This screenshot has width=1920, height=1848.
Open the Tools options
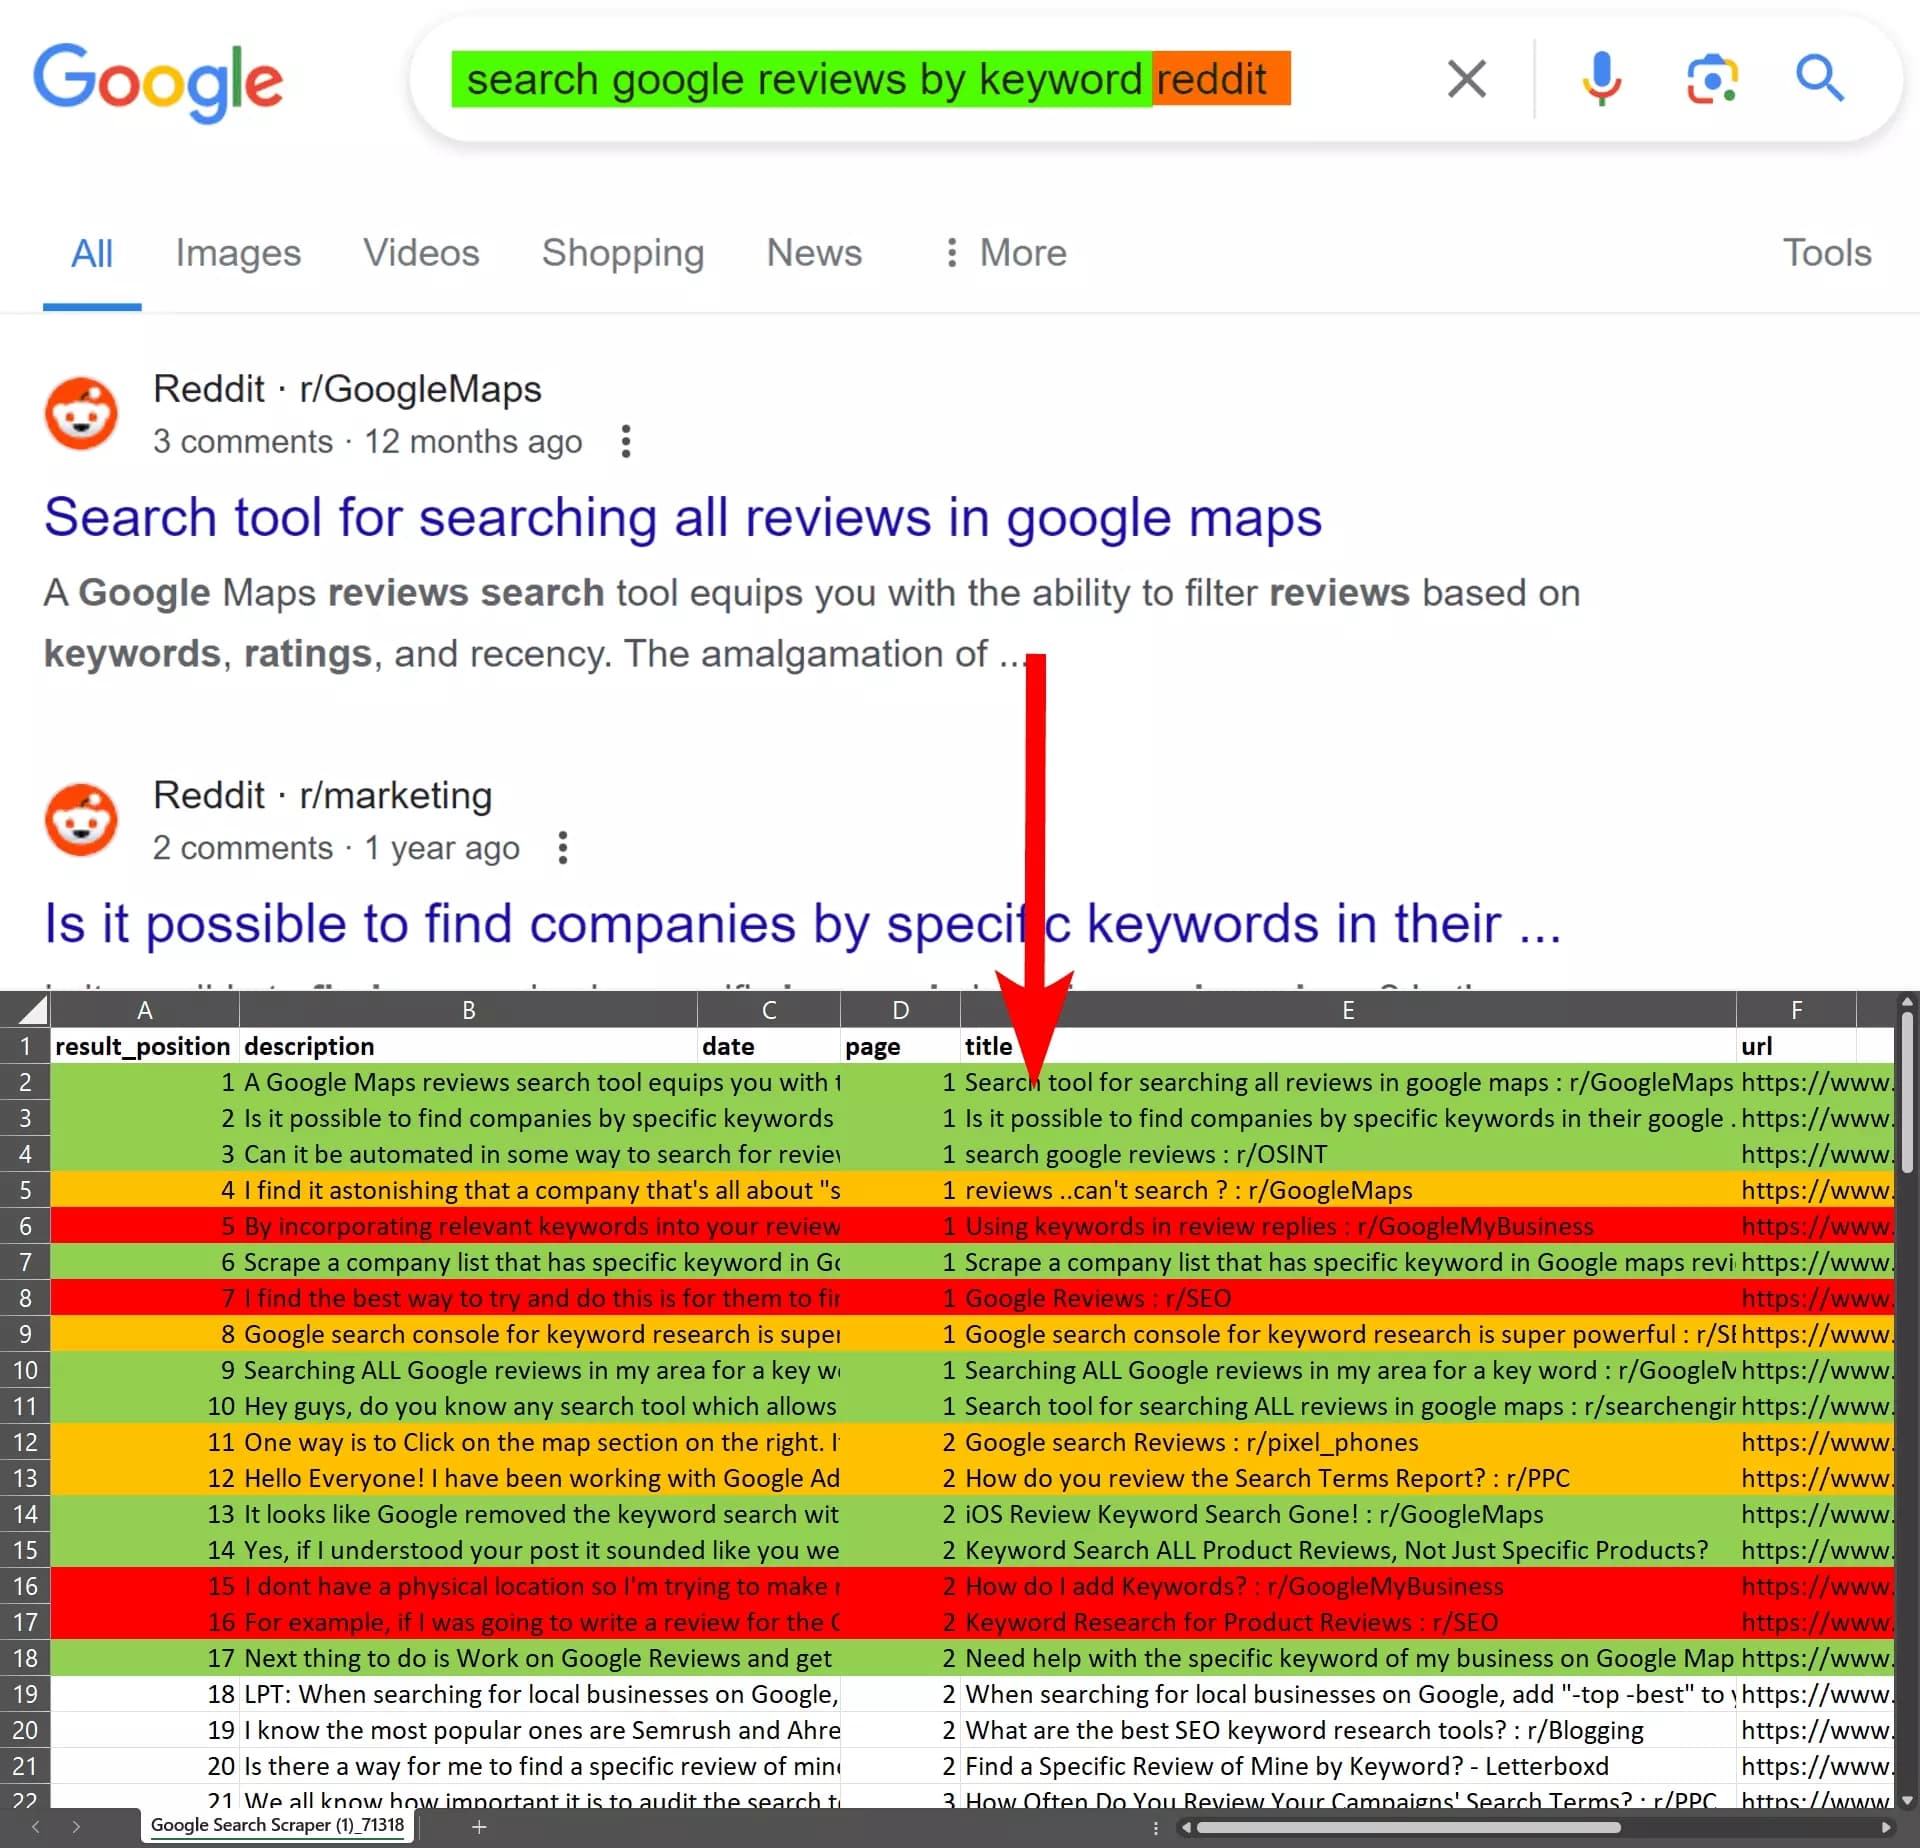(1826, 253)
